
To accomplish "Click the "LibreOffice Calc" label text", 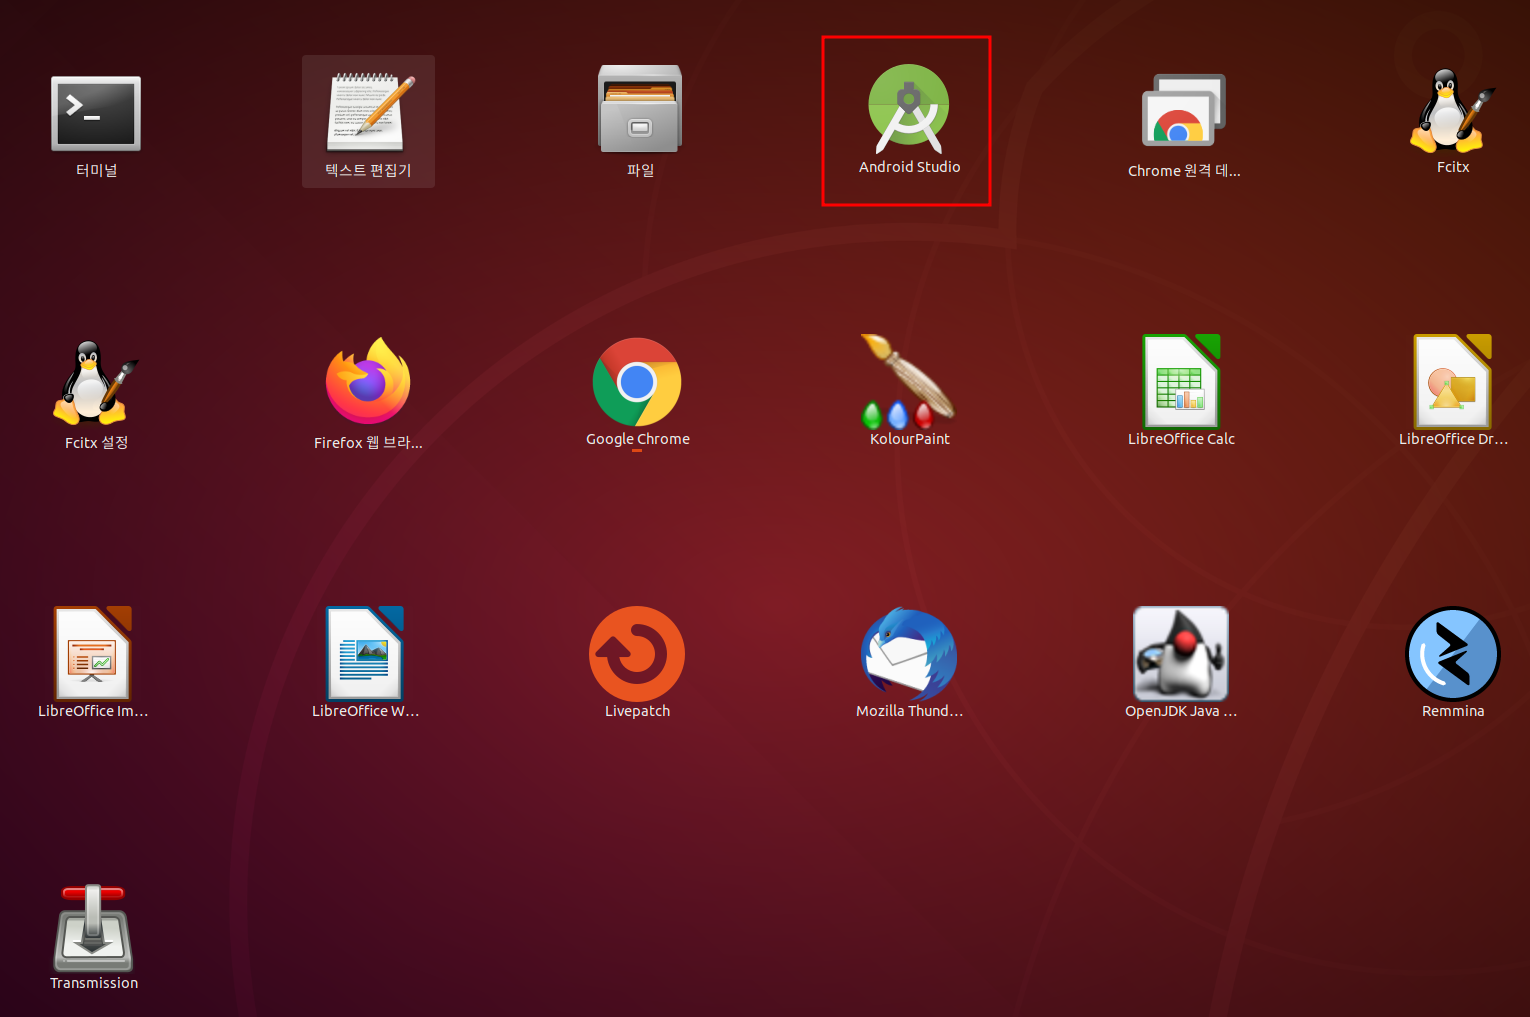I will [1181, 439].
